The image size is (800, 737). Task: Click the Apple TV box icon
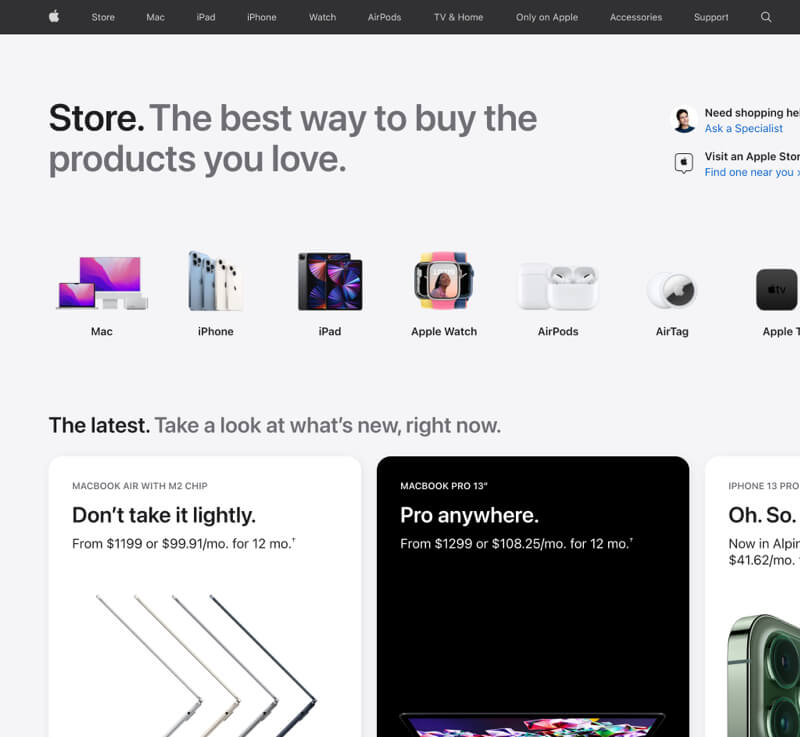click(x=777, y=289)
